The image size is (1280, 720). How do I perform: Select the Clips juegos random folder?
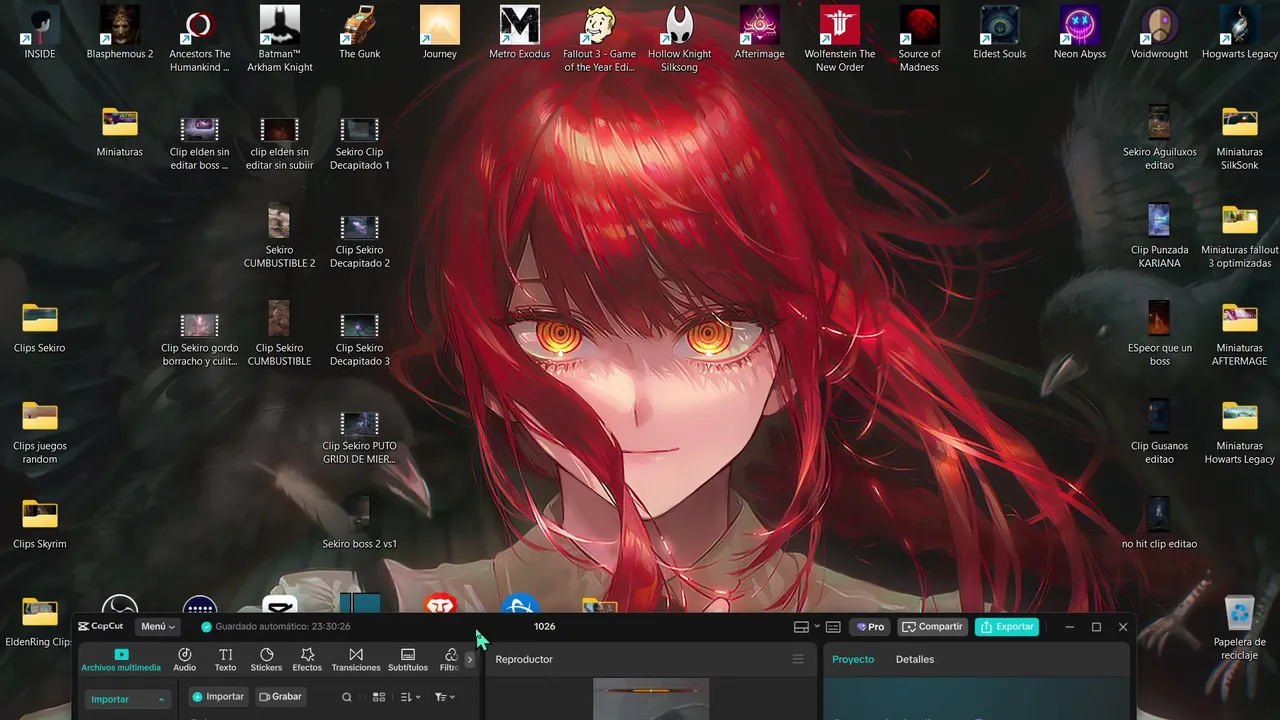pyautogui.click(x=40, y=432)
